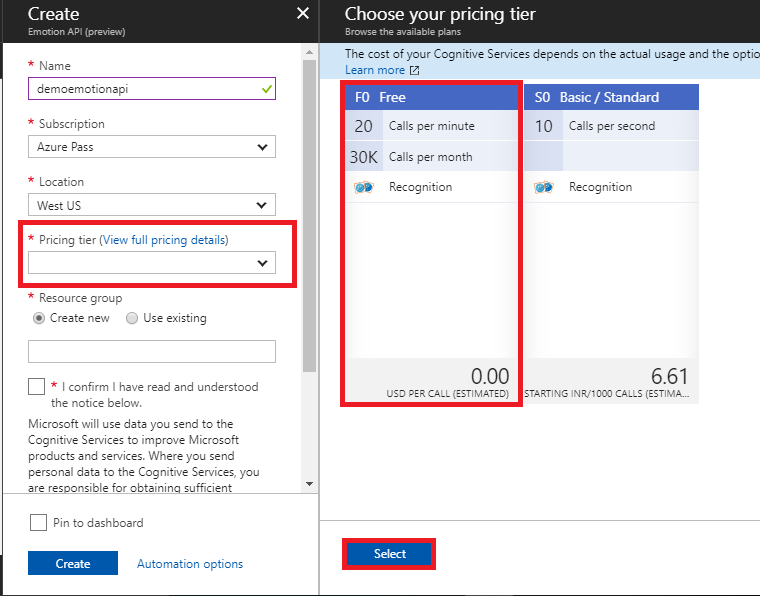Open View full pricing details link
760x596 pixels.
[165, 240]
